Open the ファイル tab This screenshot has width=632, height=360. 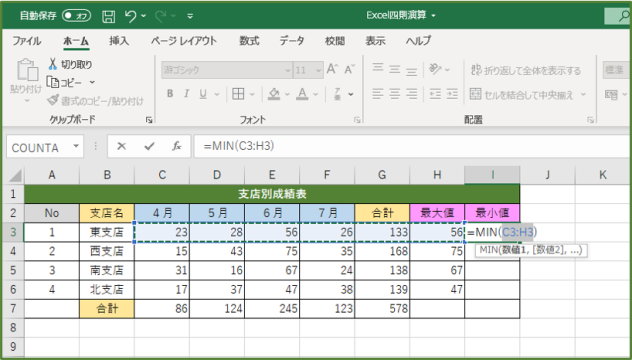click(27, 41)
